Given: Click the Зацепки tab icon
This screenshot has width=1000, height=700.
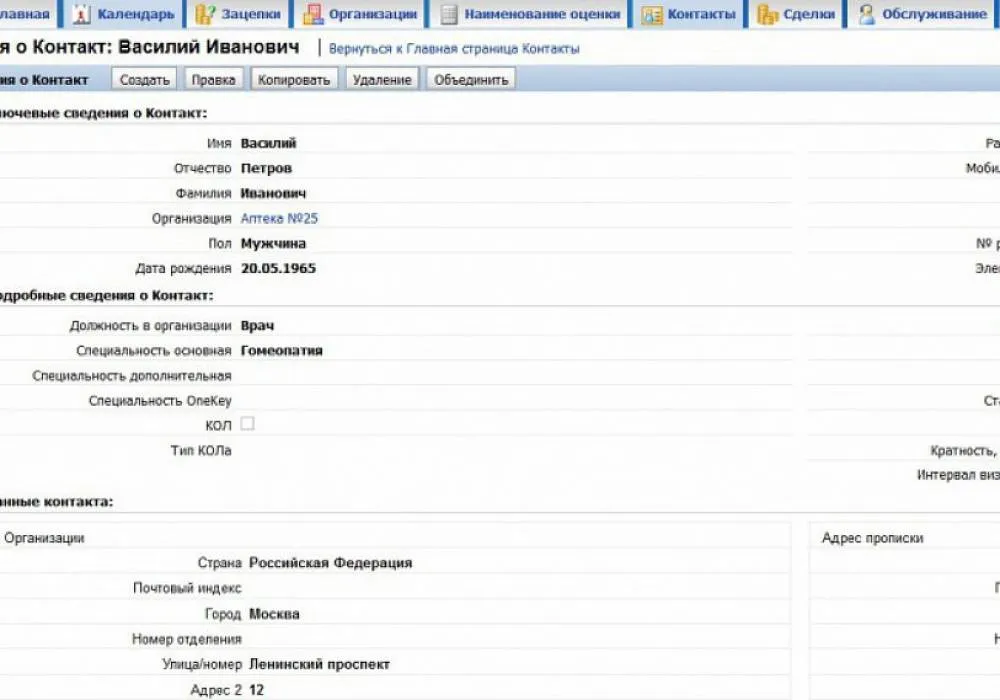Looking at the screenshot, I should point(205,13).
